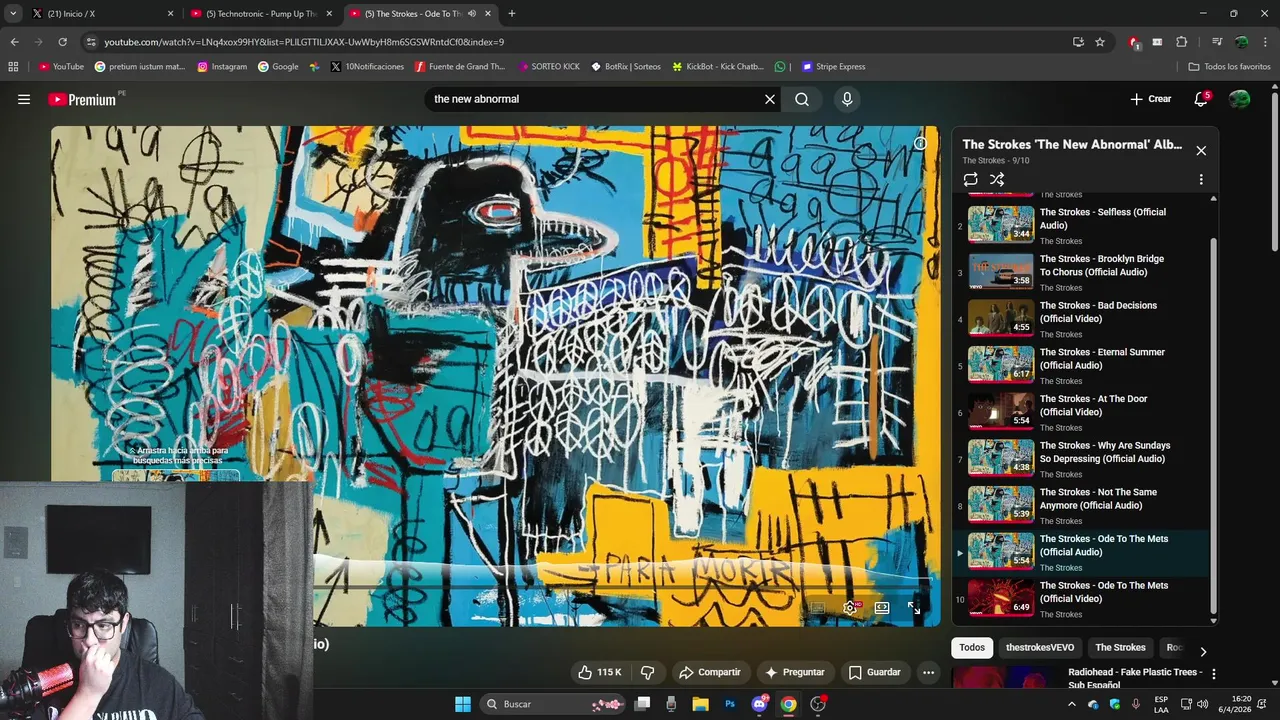
Task: Show video info card icon
Action: pyautogui.click(x=920, y=143)
